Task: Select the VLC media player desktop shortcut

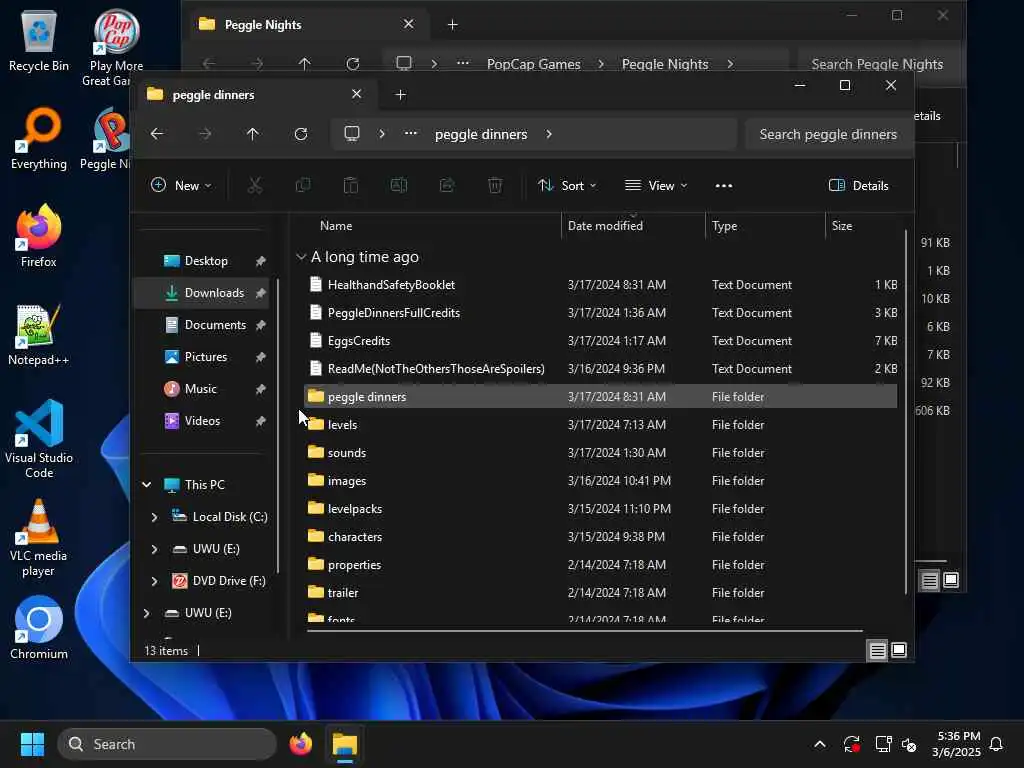Action: [x=39, y=537]
